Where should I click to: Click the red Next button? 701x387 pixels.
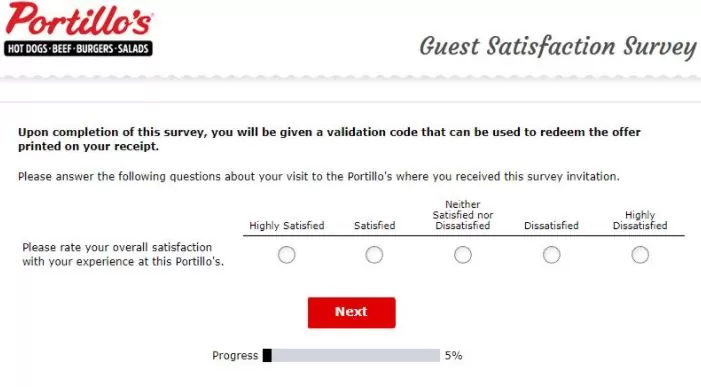pos(351,312)
